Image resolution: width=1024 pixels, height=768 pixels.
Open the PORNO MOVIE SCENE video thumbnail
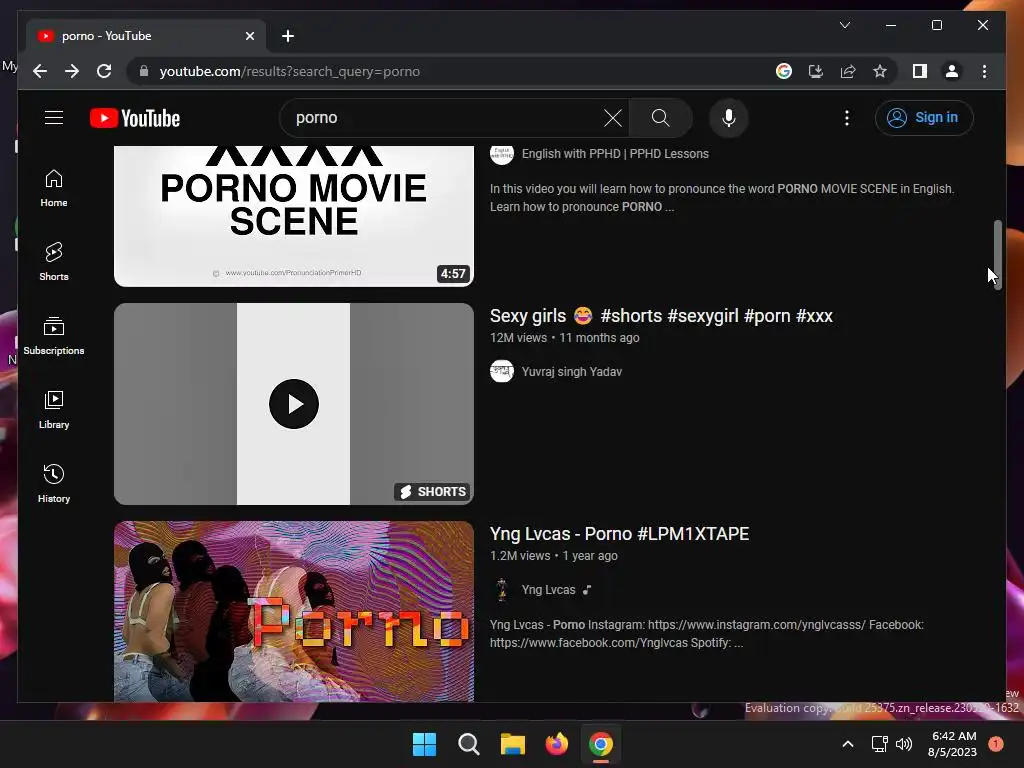pos(294,216)
